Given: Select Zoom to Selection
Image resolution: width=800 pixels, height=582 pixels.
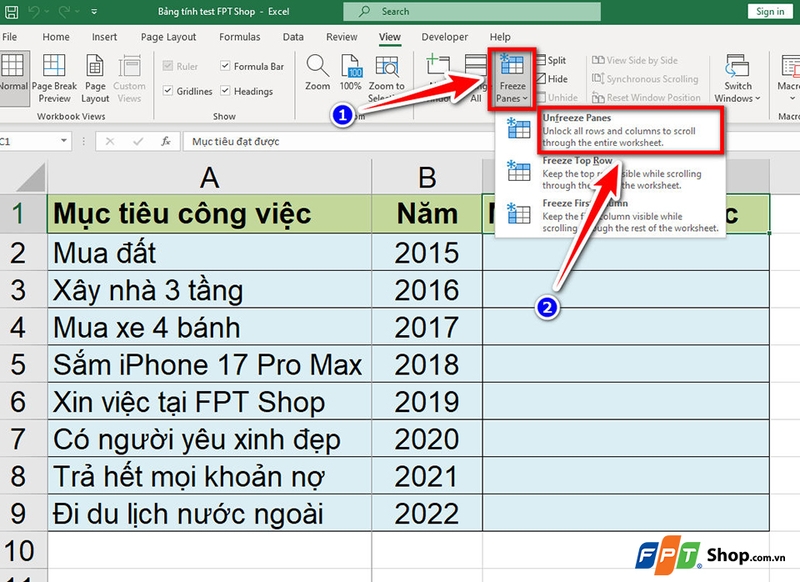Looking at the screenshot, I should [x=387, y=66].
